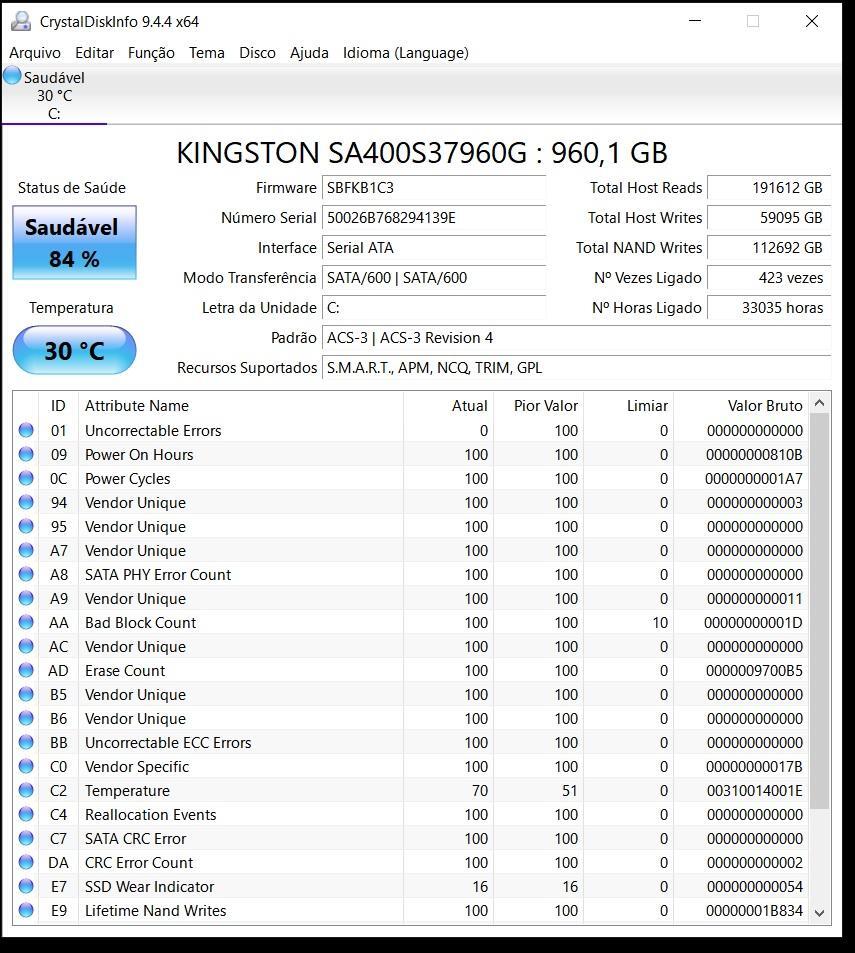Open the Idioma (Language) menu
The image size is (855, 953).
405,53
